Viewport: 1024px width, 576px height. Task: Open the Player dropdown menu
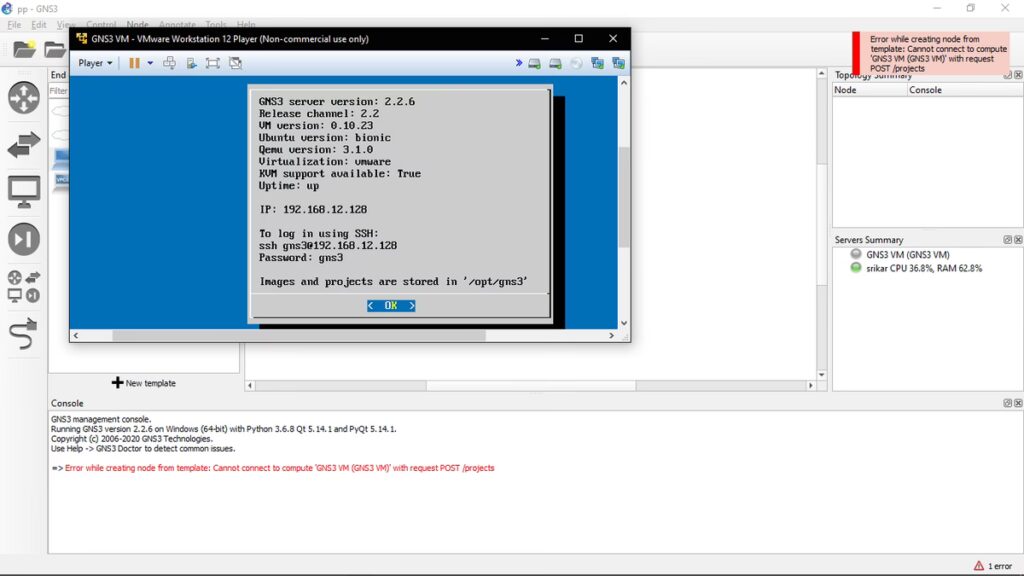[x=95, y=63]
